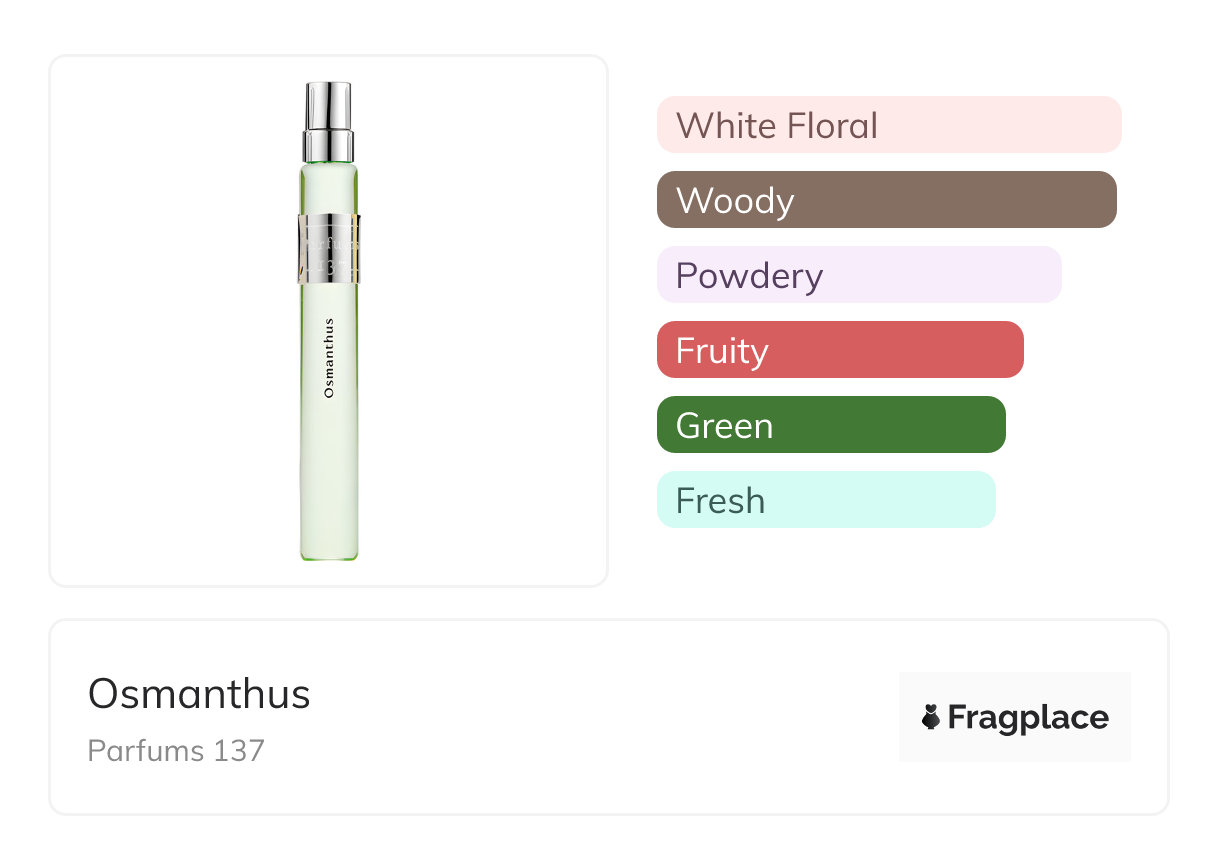
Task: Open the Osmanthus fragrance title
Action: (199, 694)
